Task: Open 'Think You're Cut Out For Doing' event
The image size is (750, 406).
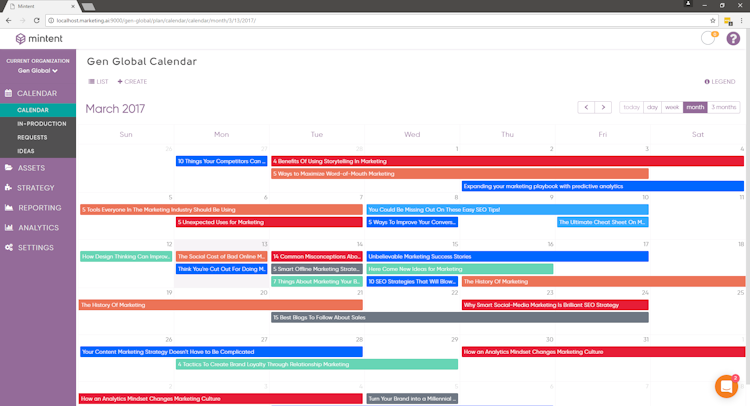Action: 221,269
